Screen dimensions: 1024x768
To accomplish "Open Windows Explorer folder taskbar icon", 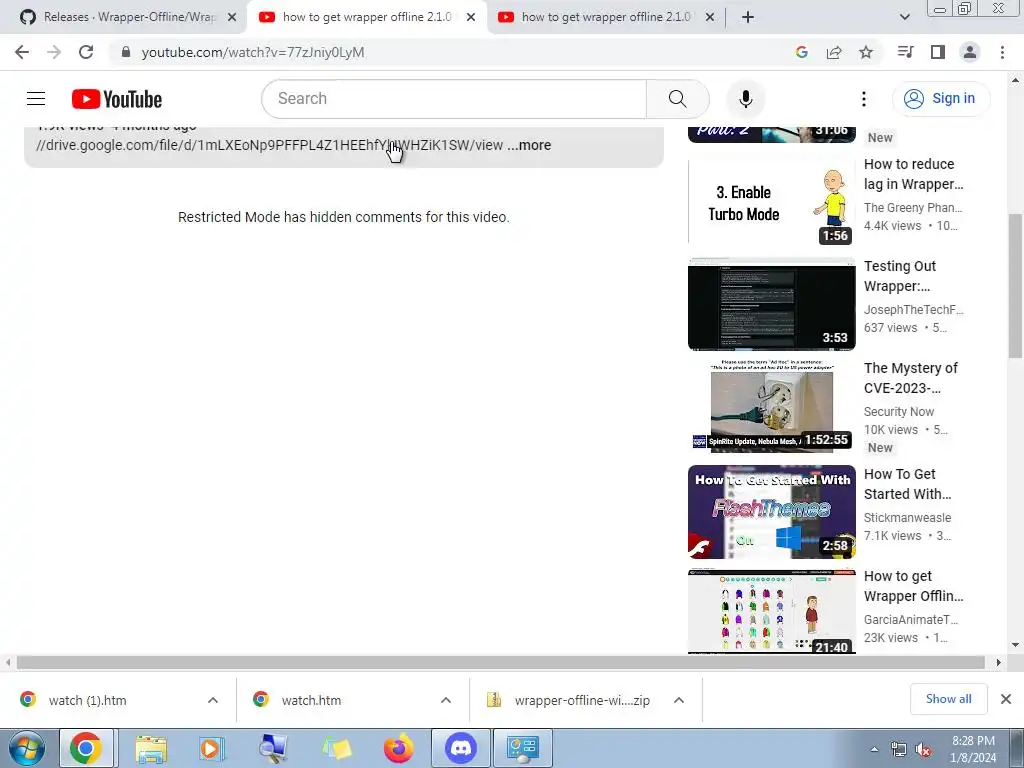I will (151, 748).
